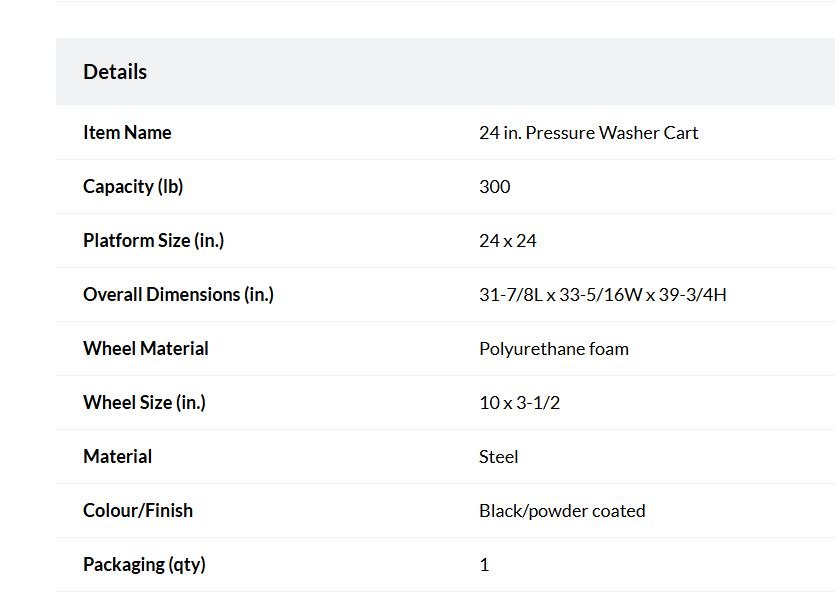Image resolution: width=835 pixels, height=600 pixels.
Task: Click the 10 x 3-1/2 wheel size value
Action: [520, 402]
